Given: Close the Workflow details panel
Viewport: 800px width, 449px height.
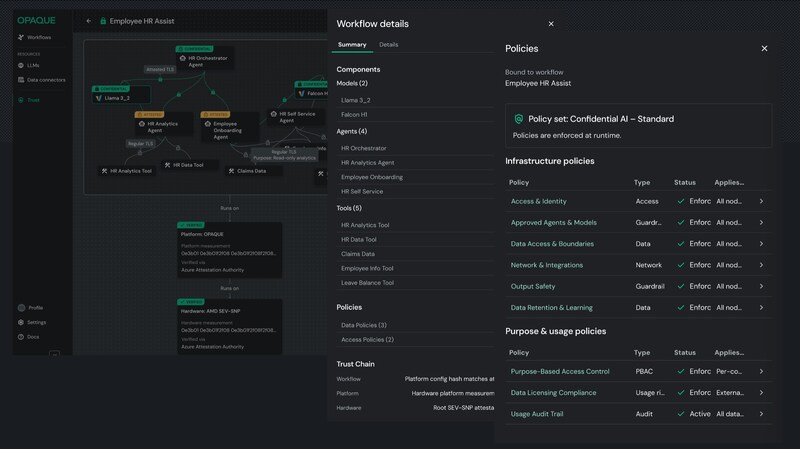Looking at the screenshot, I should click(551, 23).
